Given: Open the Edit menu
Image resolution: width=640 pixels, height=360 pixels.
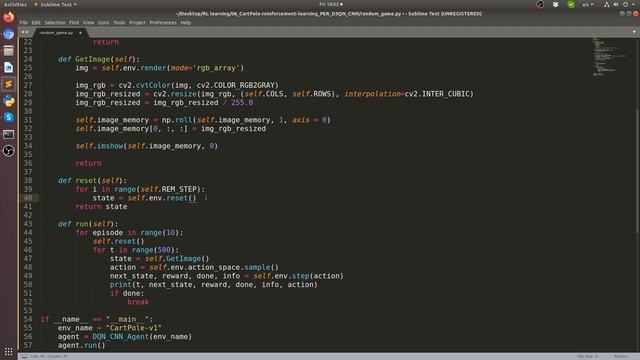Looking at the screenshot, I should (x=36, y=23).
